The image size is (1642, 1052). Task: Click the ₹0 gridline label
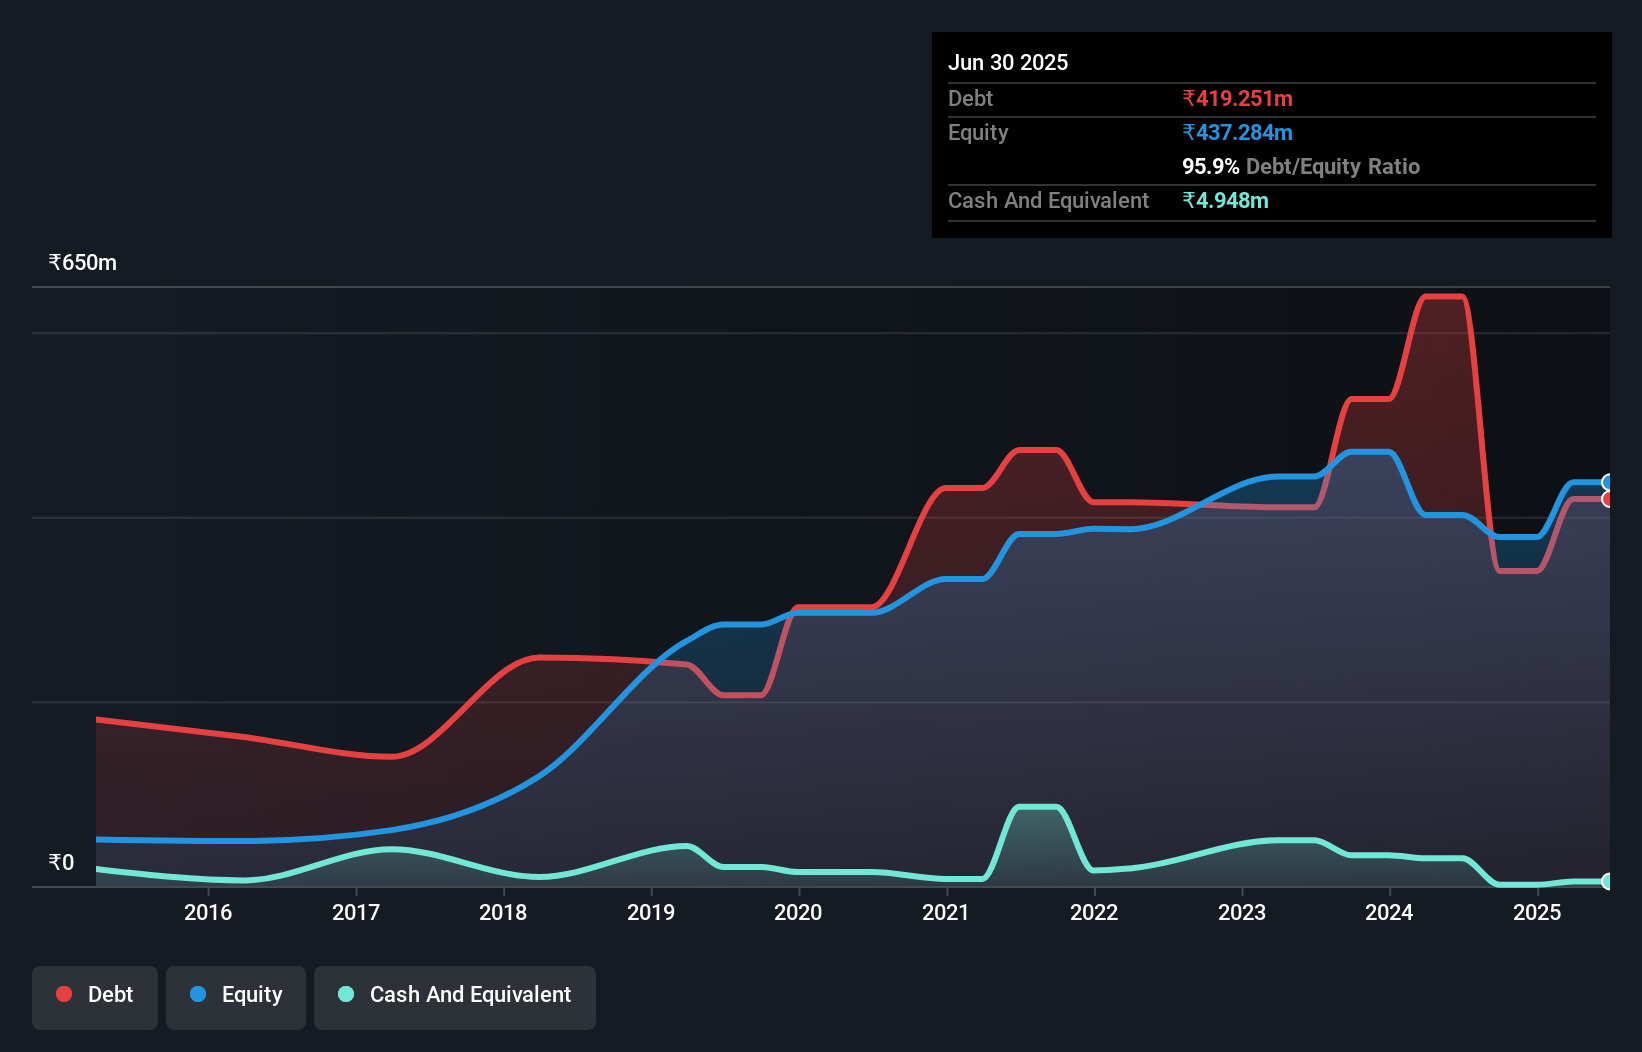tap(62, 861)
